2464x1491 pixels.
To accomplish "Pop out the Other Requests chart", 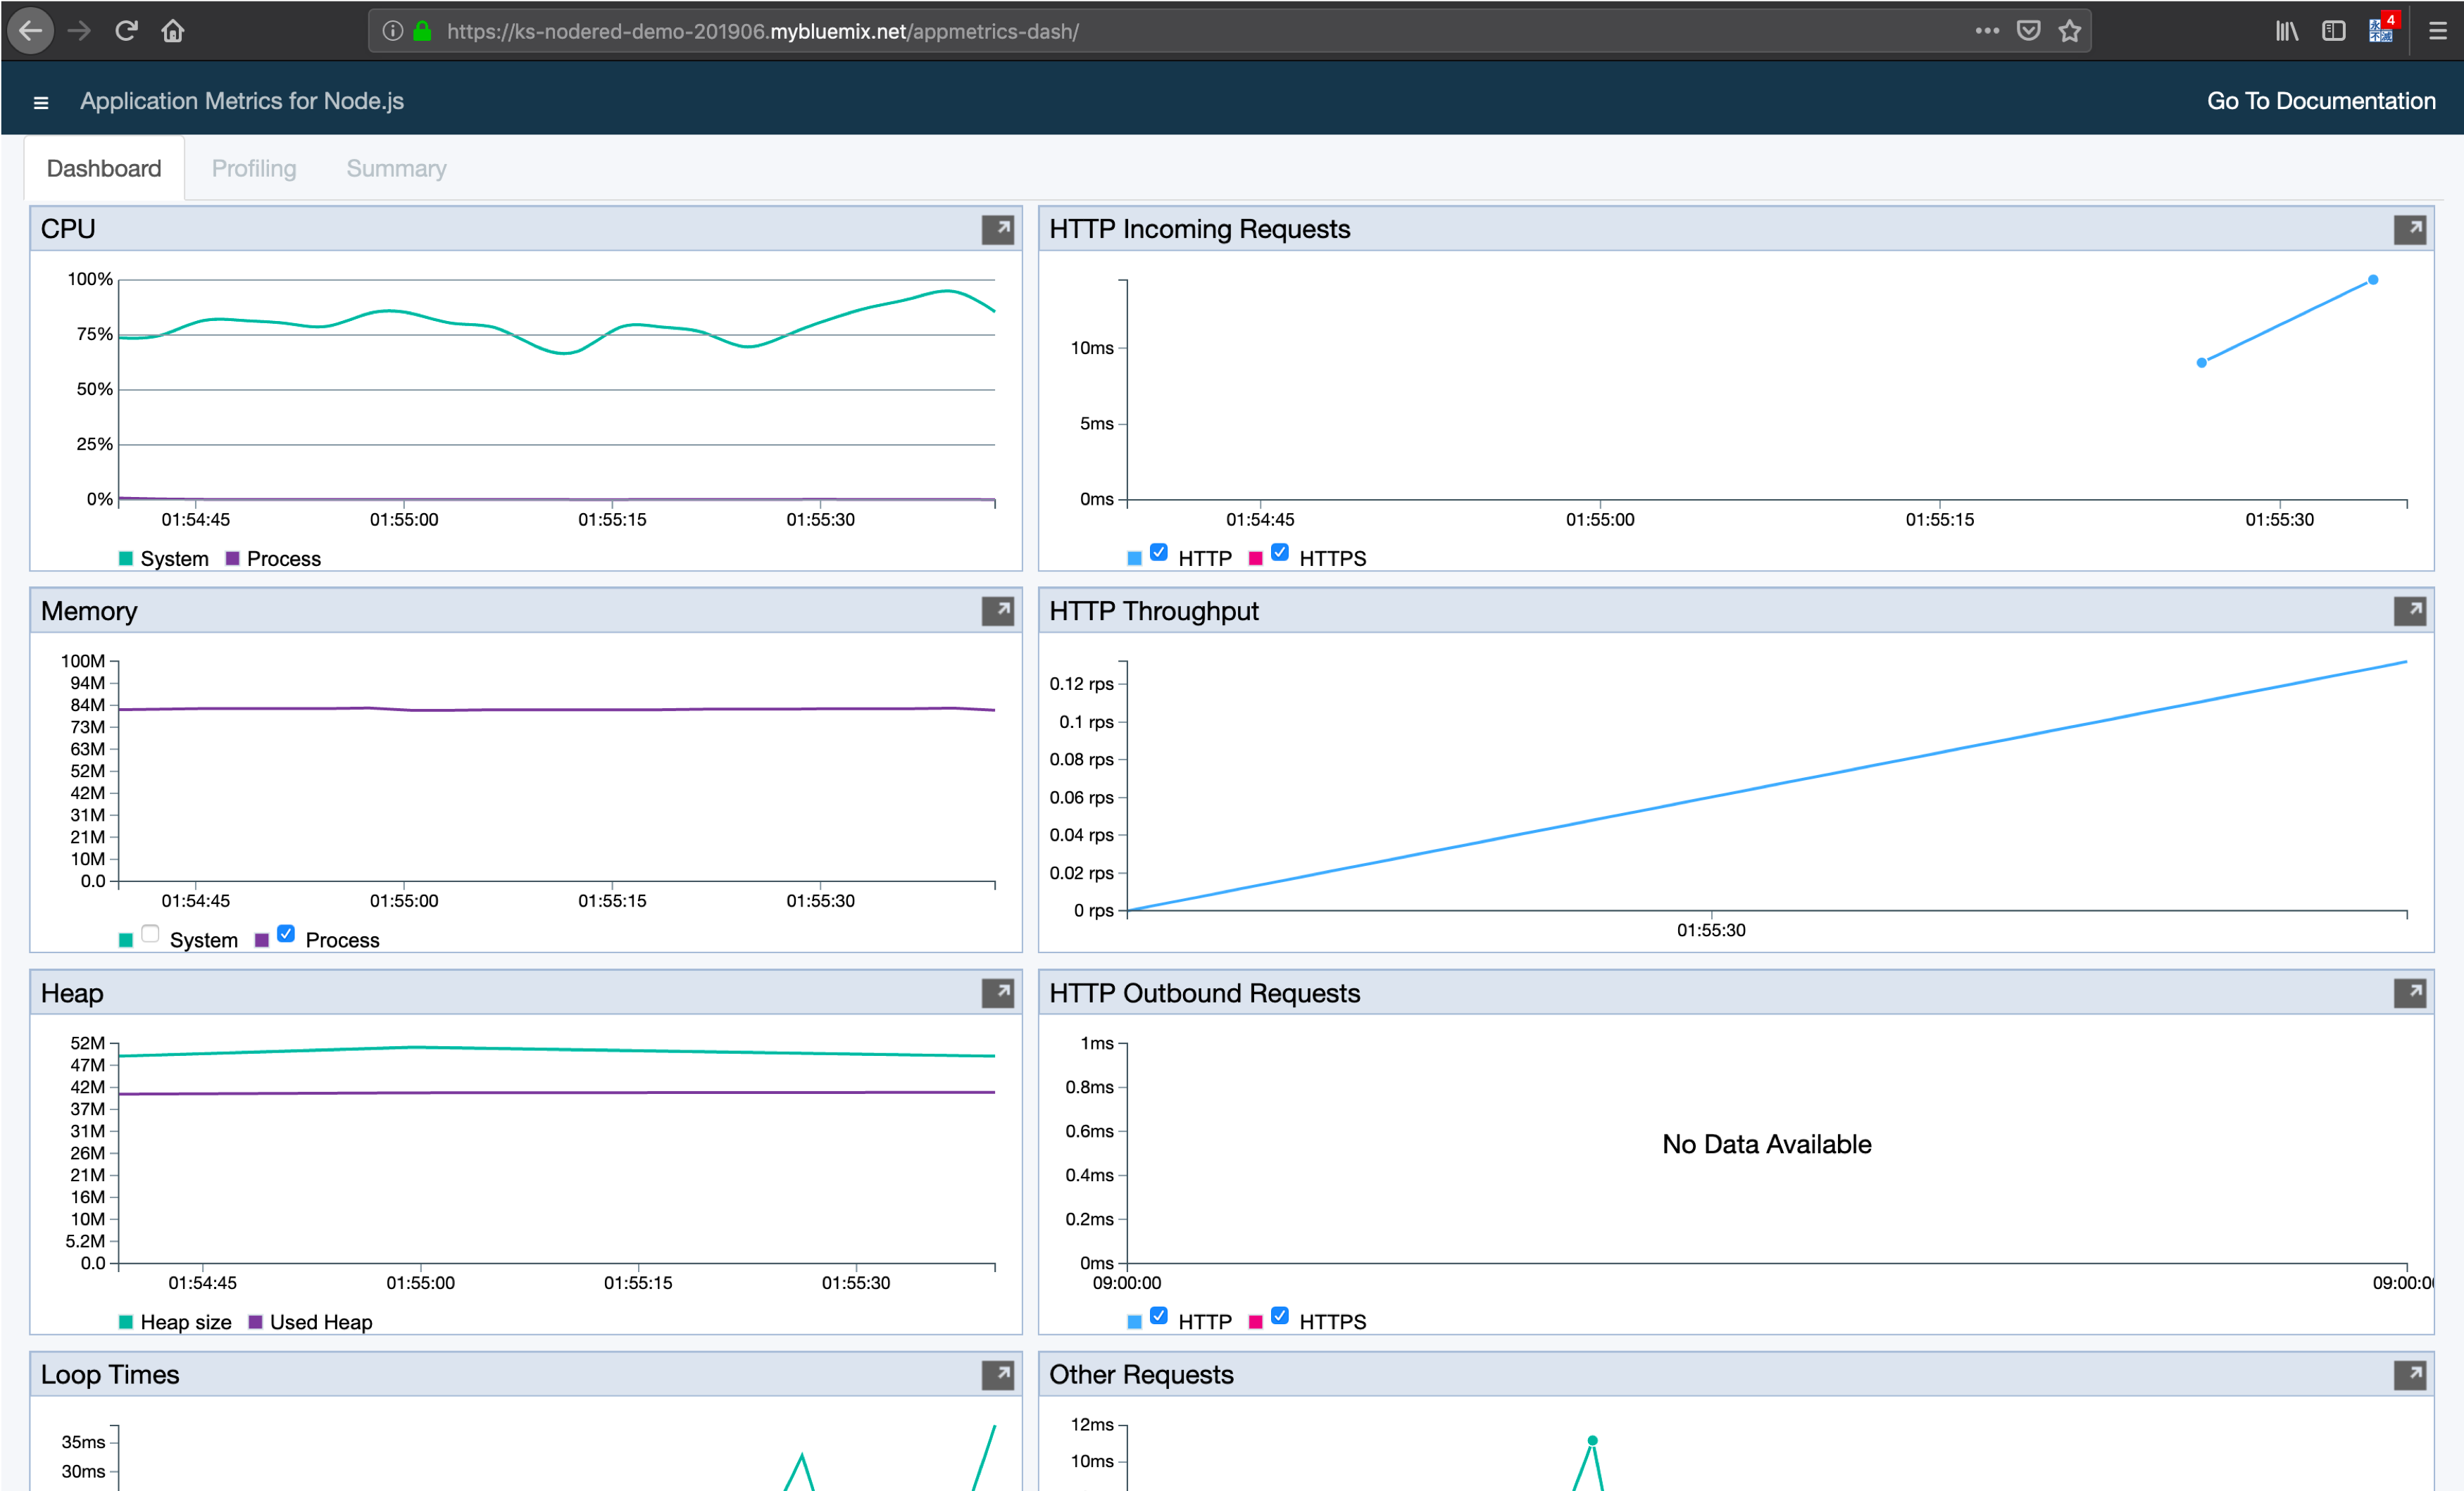I will coord(2409,1375).
